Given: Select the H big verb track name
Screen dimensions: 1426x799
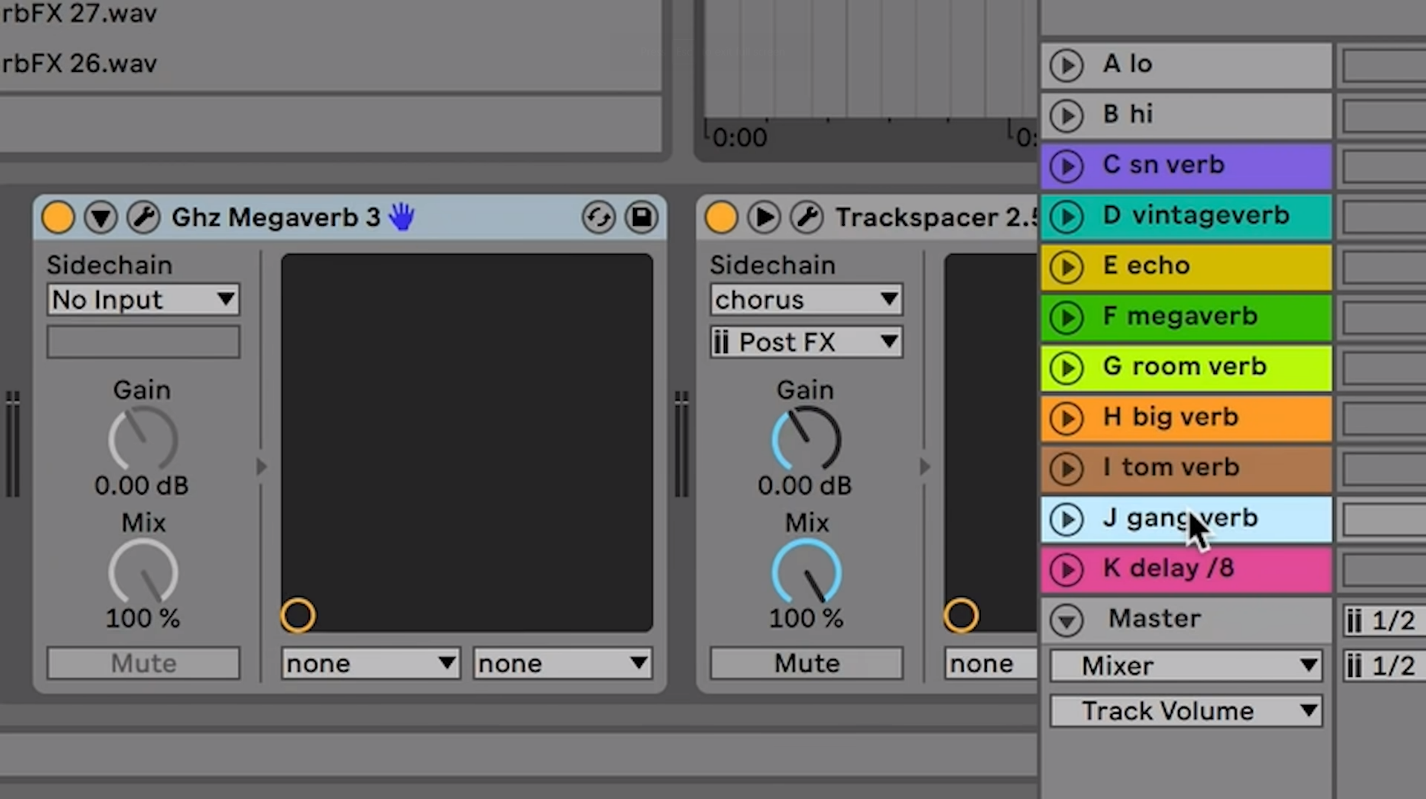Looking at the screenshot, I should 1171,416.
